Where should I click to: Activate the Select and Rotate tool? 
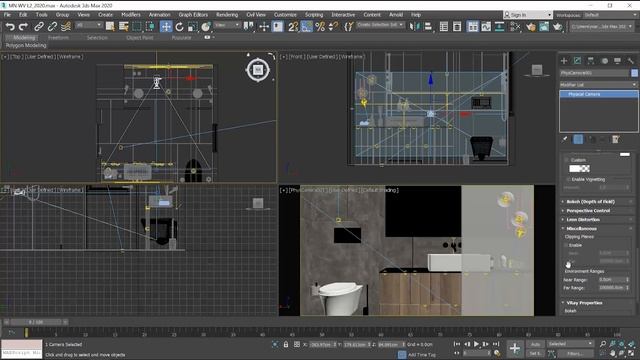[179, 27]
